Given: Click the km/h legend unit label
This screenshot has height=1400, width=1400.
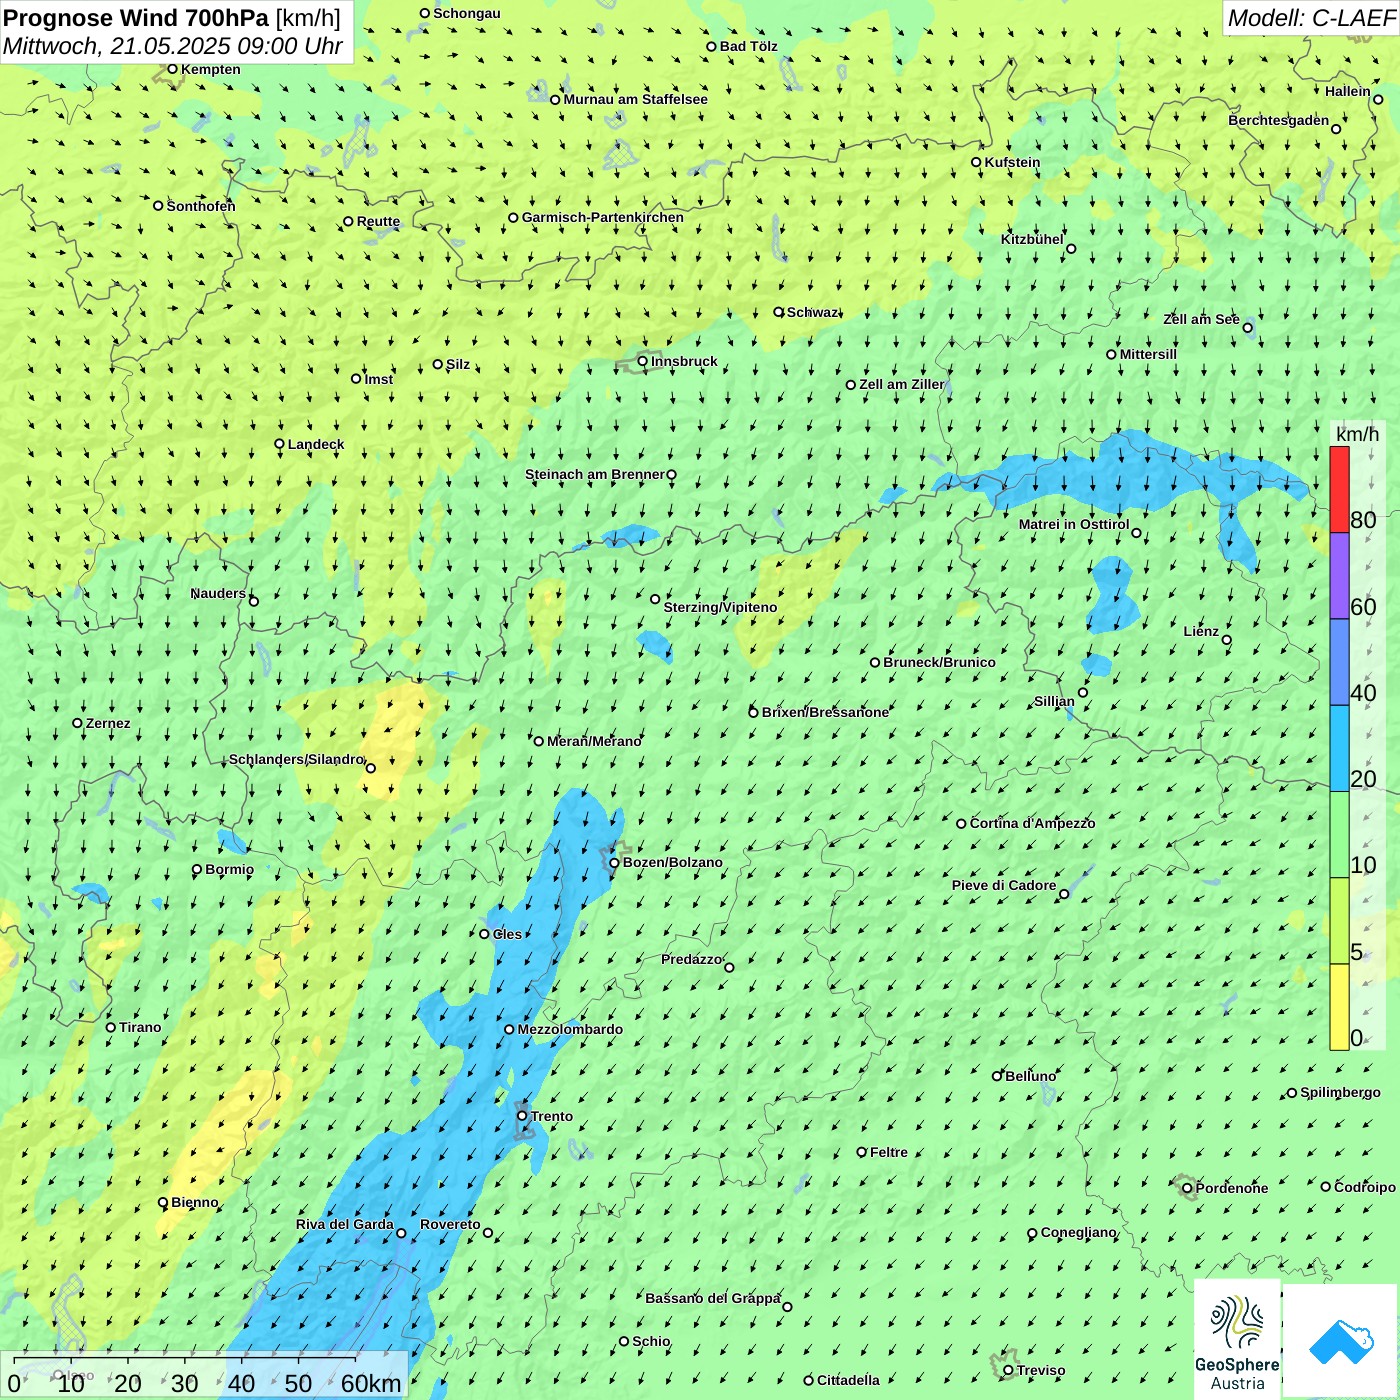Looking at the screenshot, I should tap(1357, 434).
